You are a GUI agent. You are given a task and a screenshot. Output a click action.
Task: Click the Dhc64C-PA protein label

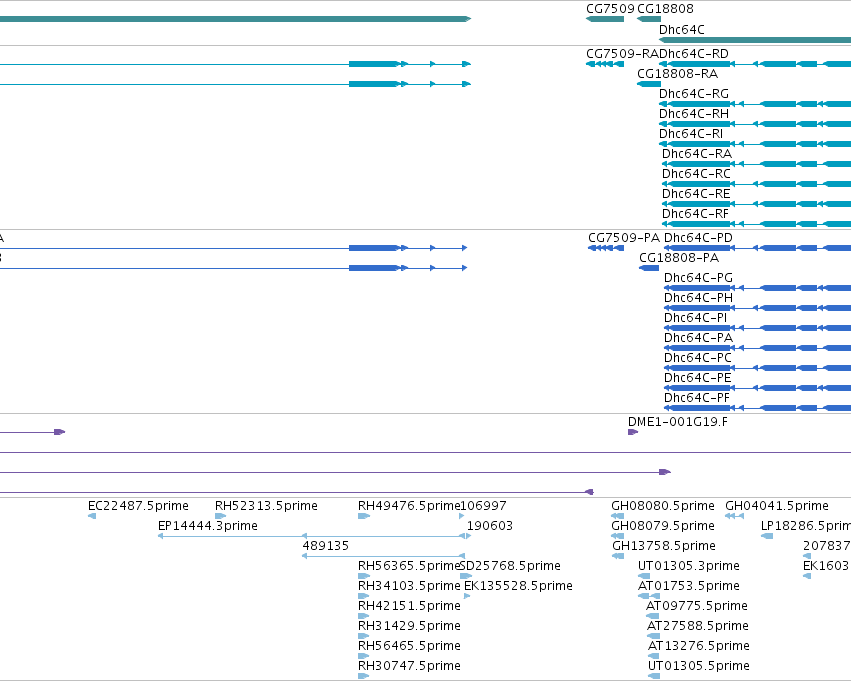(x=698, y=339)
